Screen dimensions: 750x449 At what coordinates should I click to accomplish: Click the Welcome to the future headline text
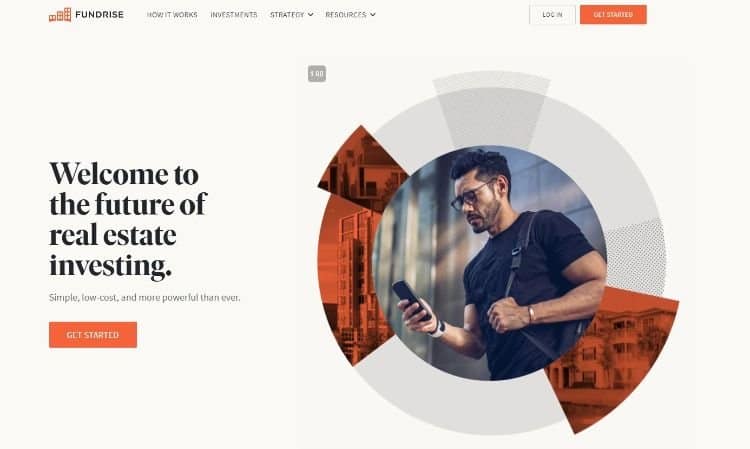click(128, 219)
